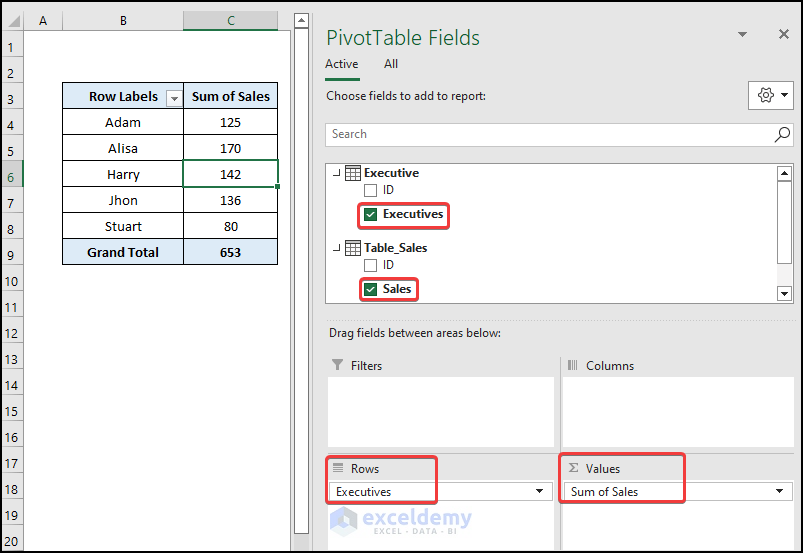The image size is (803, 553).
Task: Click the Executive table icon
Action: [x=353, y=173]
